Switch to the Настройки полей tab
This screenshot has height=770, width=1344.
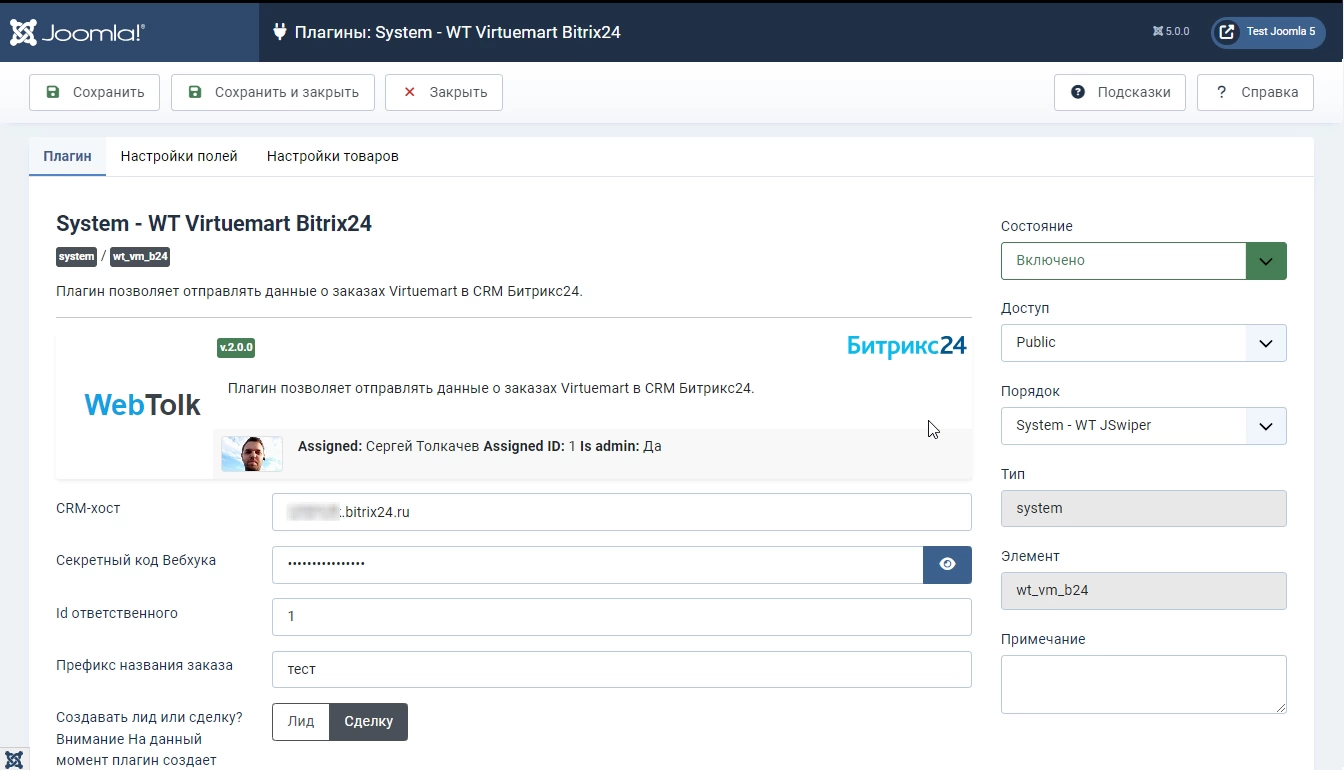click(x=179, y=157)
